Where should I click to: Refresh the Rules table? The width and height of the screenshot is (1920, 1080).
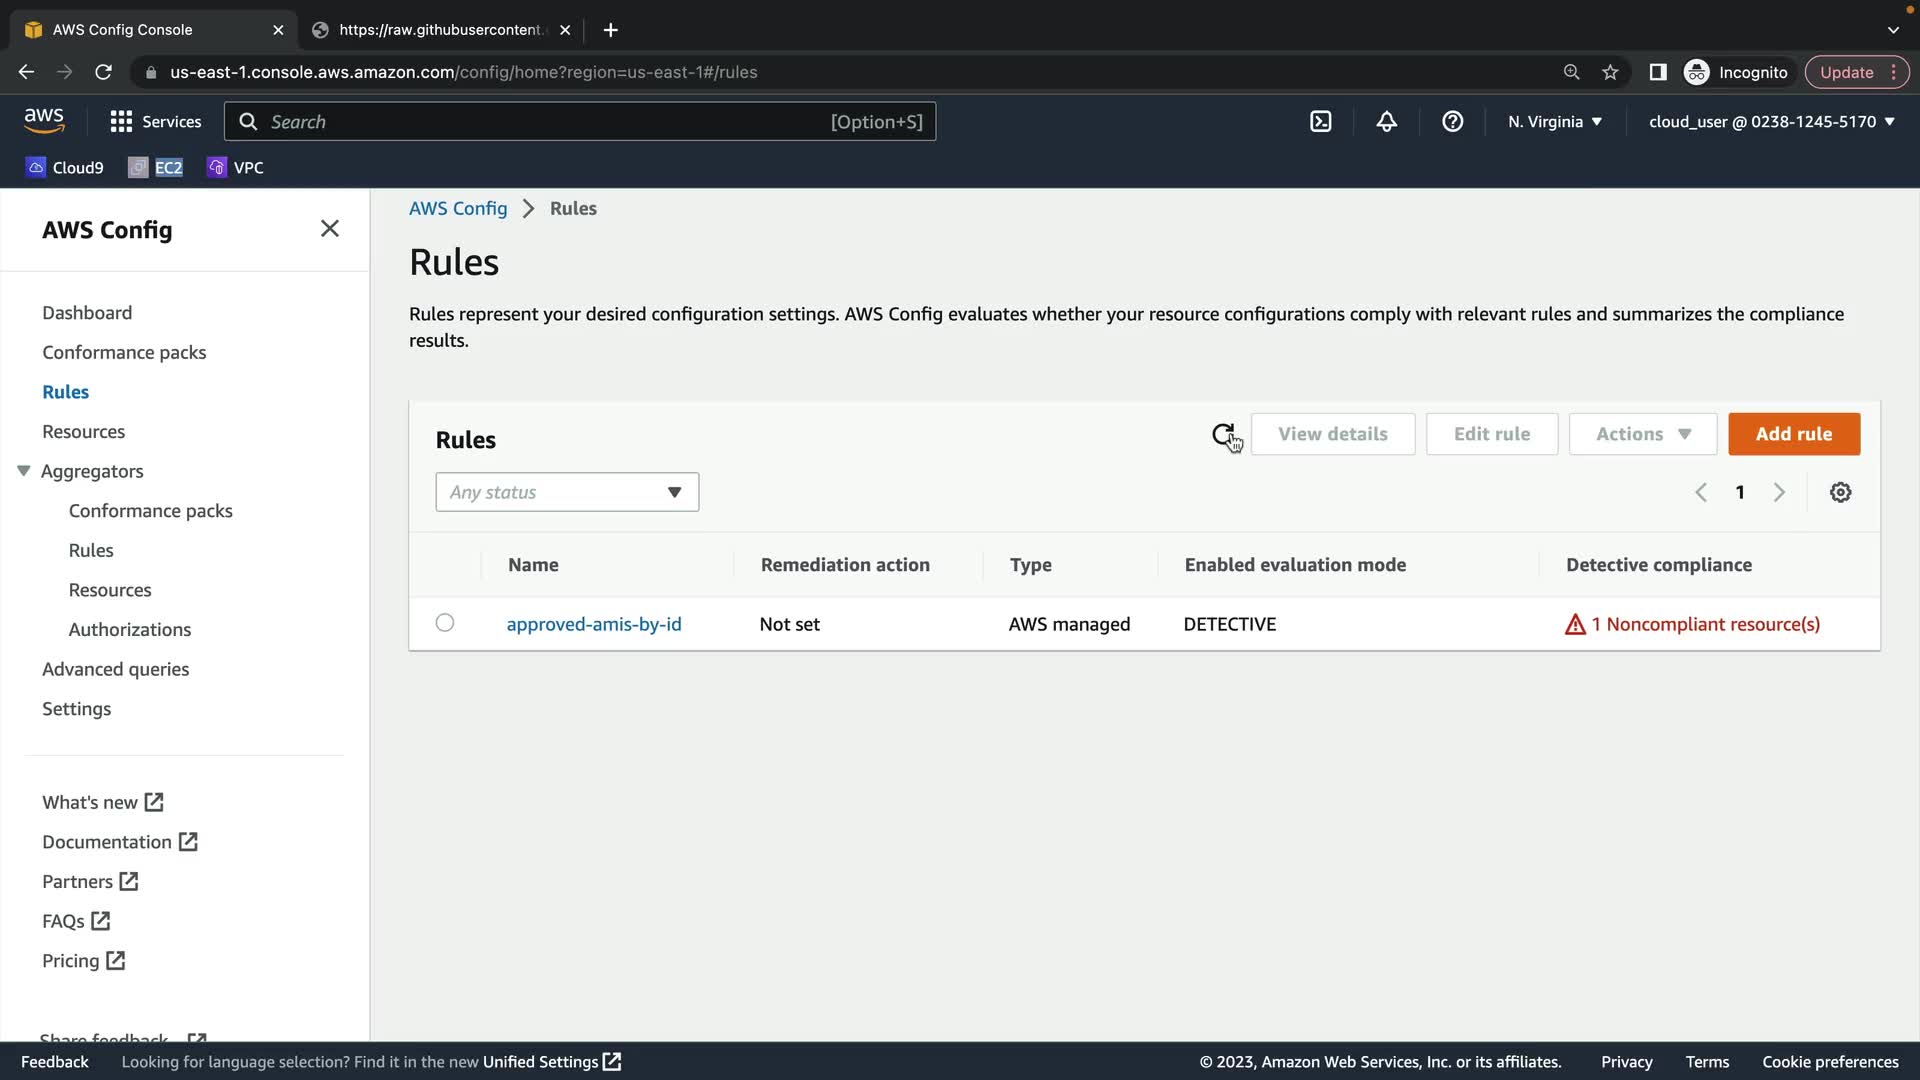[1222, 434]
